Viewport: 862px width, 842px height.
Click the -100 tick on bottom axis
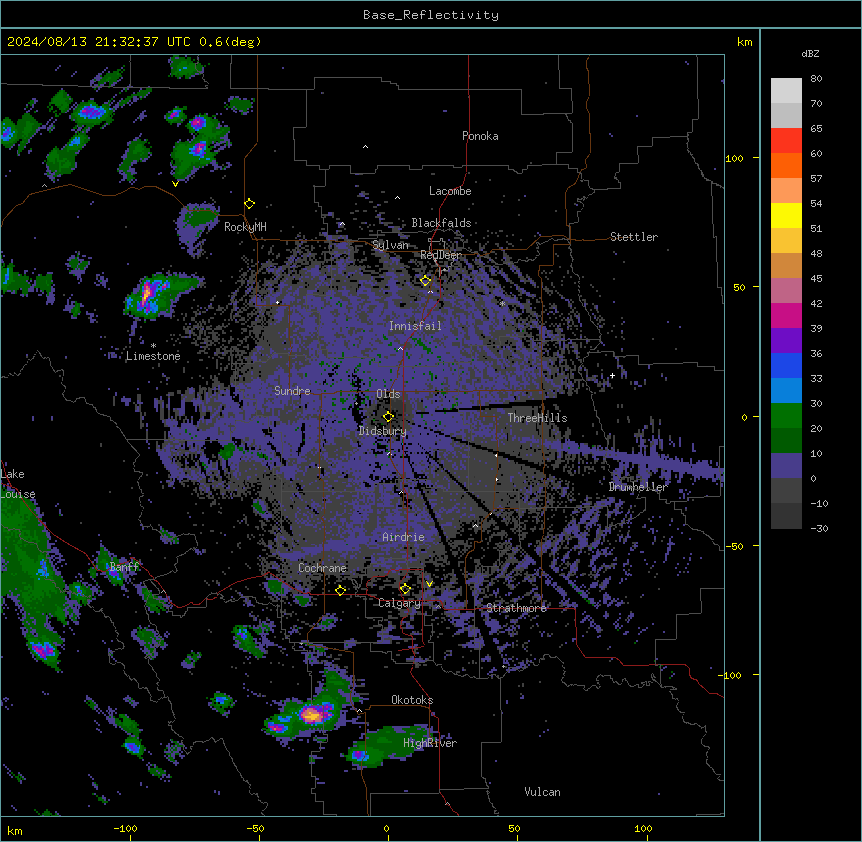125,828
